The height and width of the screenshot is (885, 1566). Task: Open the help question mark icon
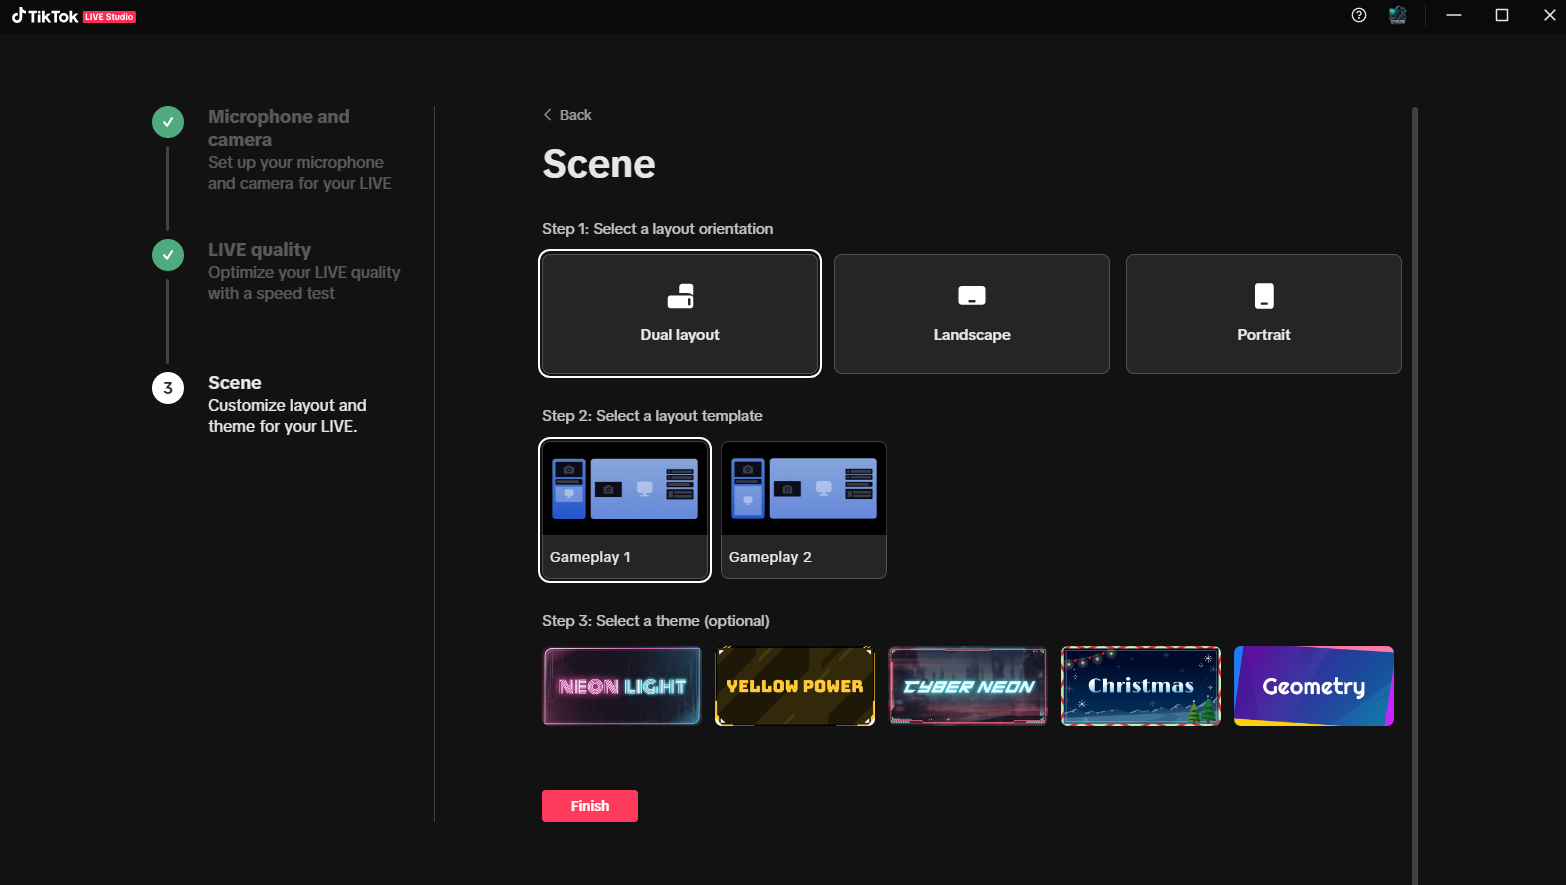pos(1358,15)
